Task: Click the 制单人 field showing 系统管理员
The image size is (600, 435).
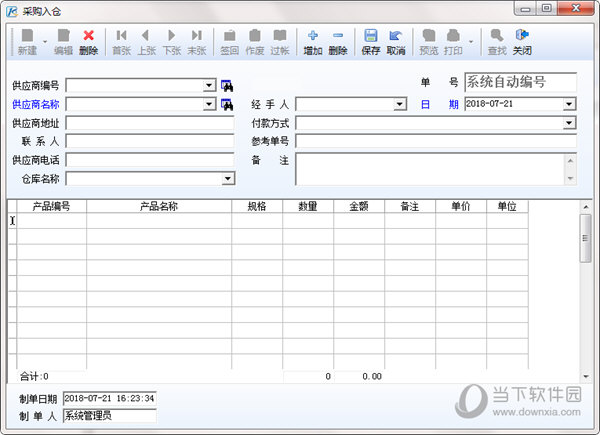Action: (x=109, y=416)
